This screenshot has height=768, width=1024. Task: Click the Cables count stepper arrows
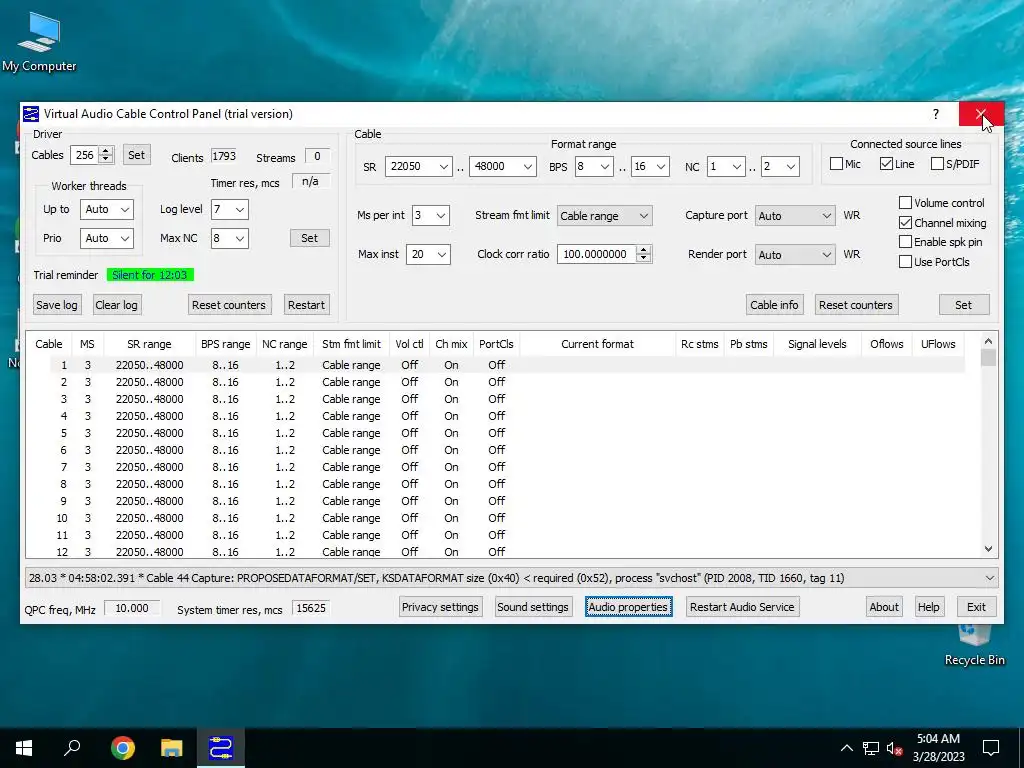point(106,155)
